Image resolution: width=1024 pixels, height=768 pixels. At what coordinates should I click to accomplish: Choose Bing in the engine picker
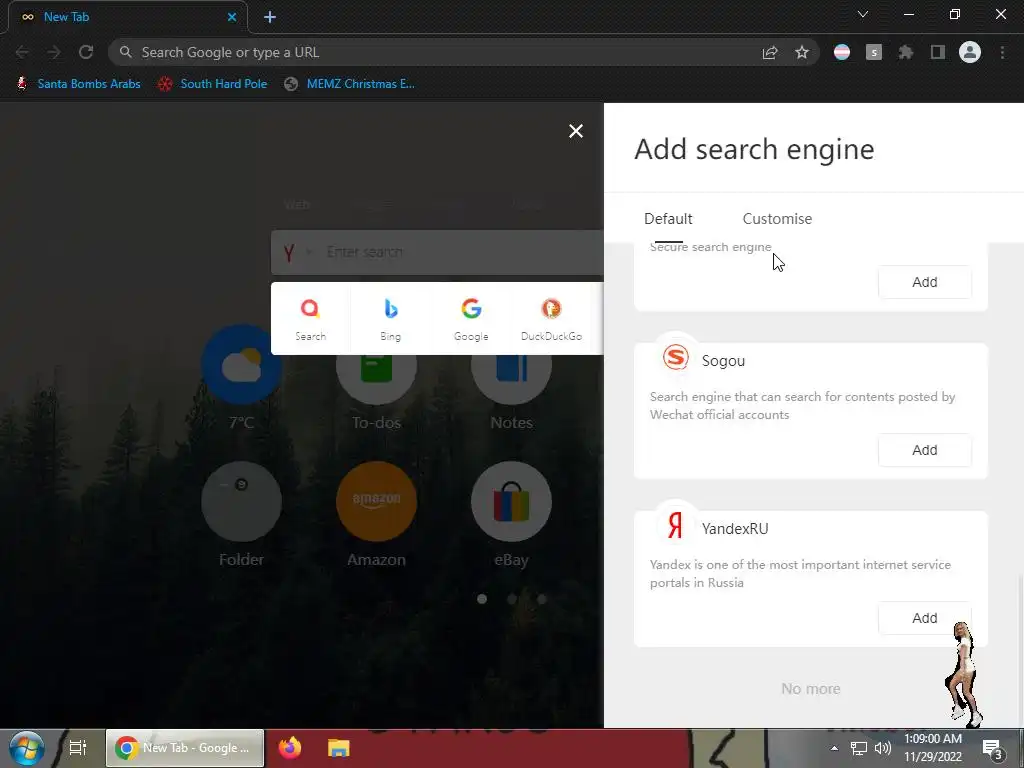click(x=391, y=319)
